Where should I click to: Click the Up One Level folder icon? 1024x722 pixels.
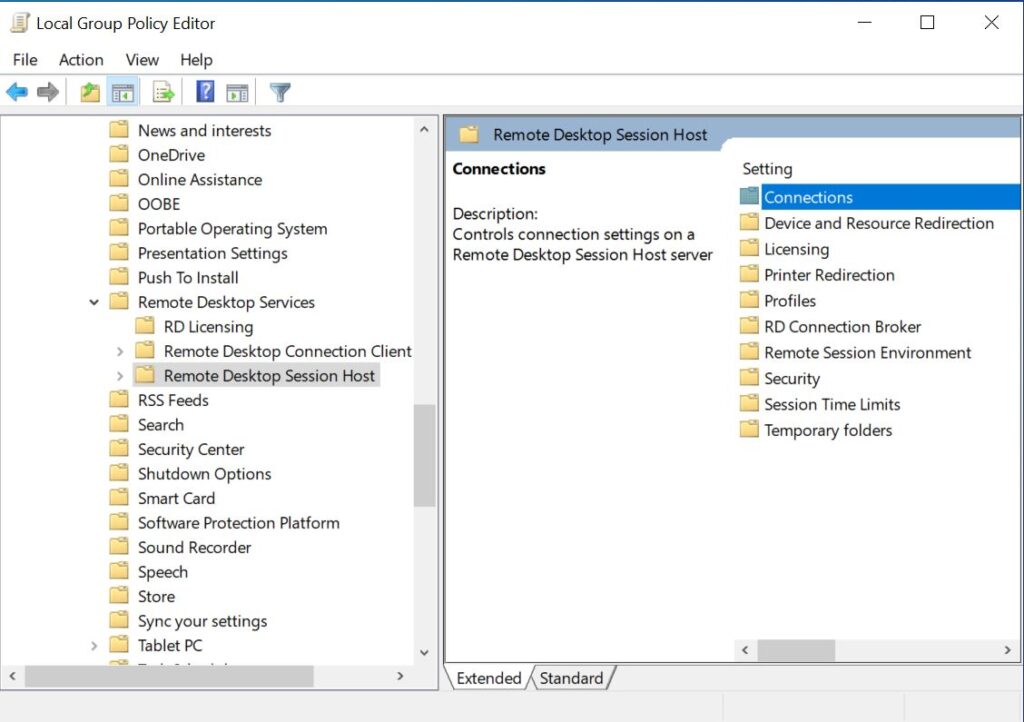[88, 91]
